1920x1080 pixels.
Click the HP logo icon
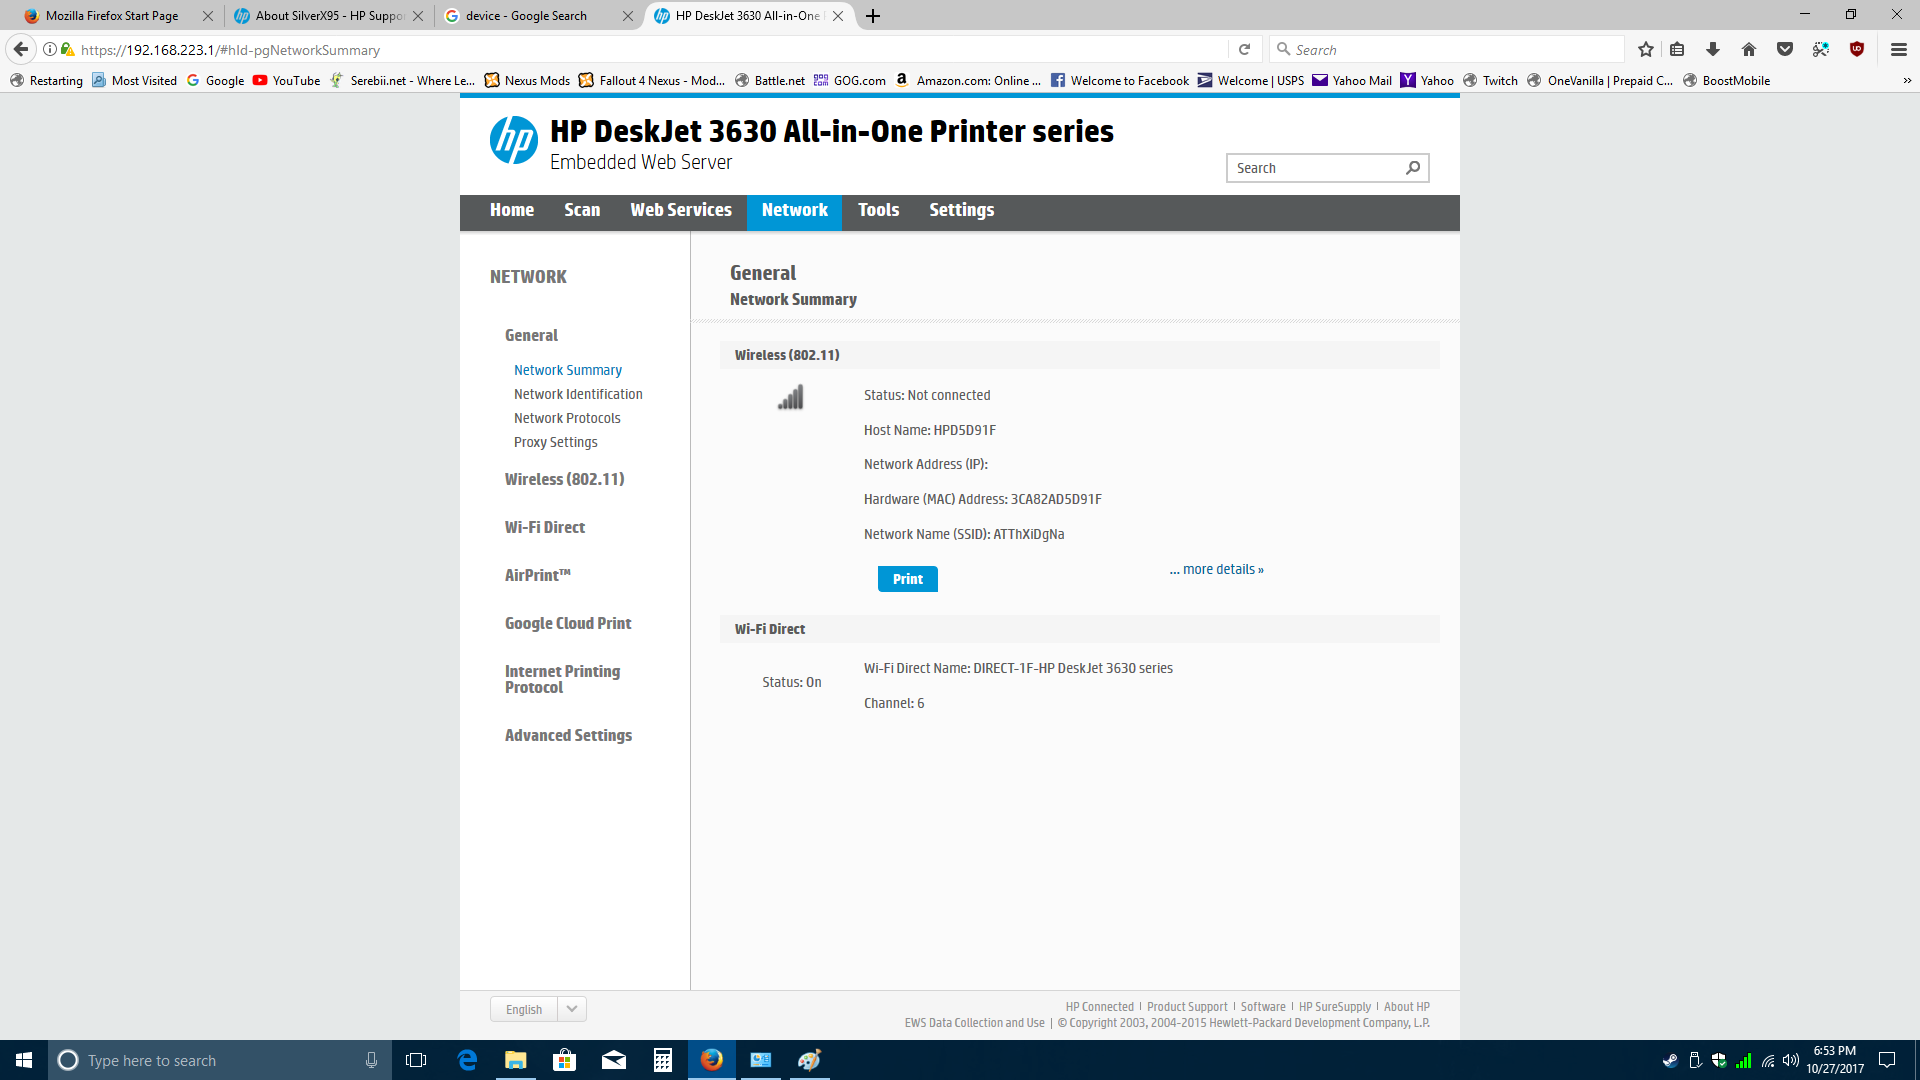514,141
